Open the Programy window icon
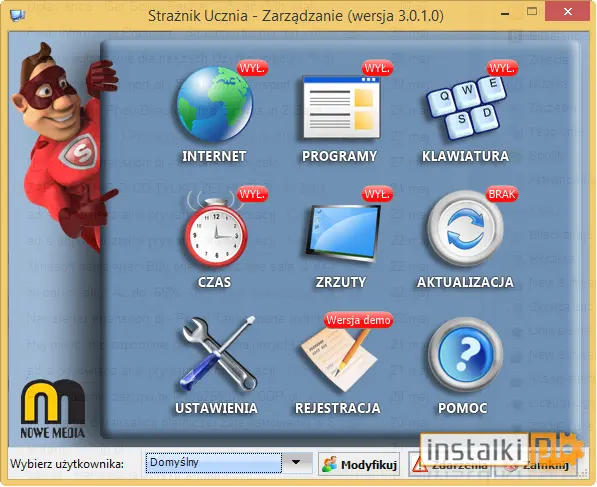Viewport: 597px width, 487px height. pos(342,107)
